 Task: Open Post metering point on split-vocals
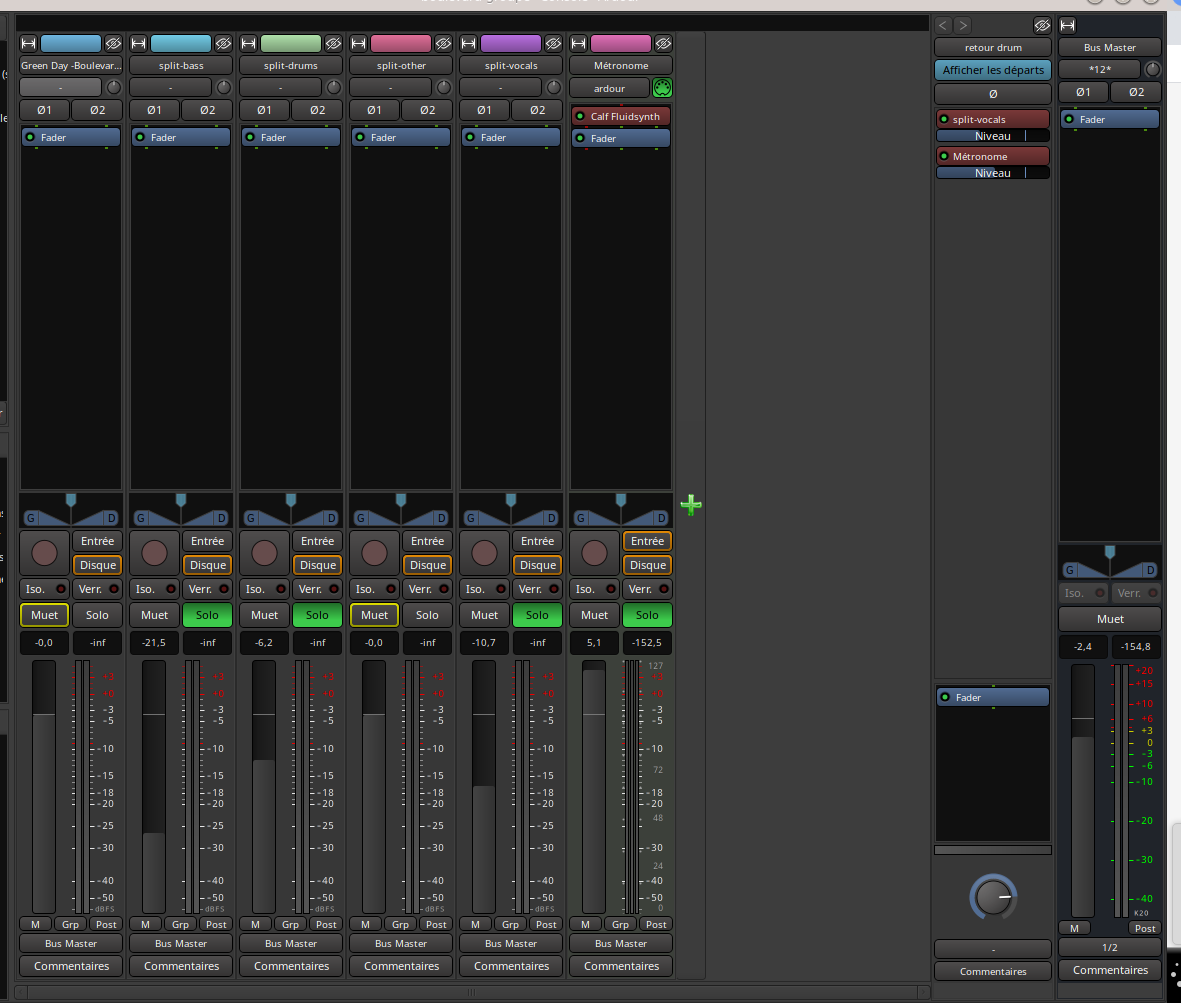click(x=546, y=924)
